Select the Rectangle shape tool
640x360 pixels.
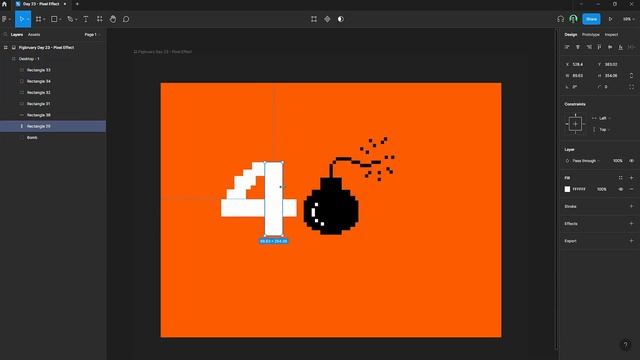point(54,19)
